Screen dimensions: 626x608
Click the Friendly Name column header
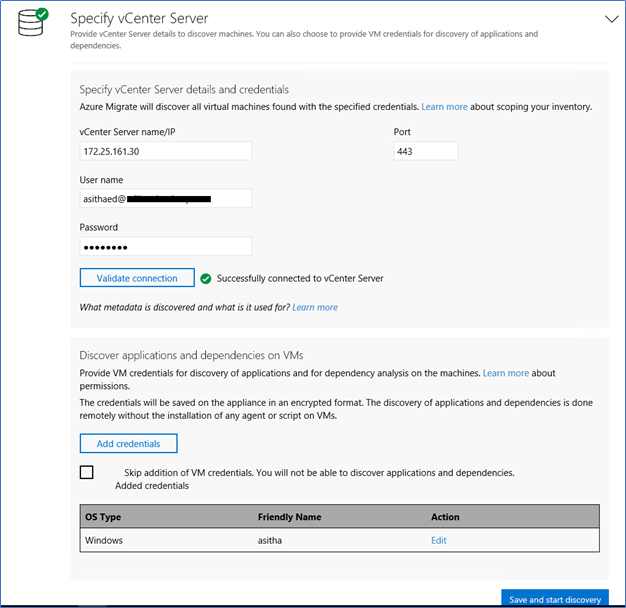(289, 517)
